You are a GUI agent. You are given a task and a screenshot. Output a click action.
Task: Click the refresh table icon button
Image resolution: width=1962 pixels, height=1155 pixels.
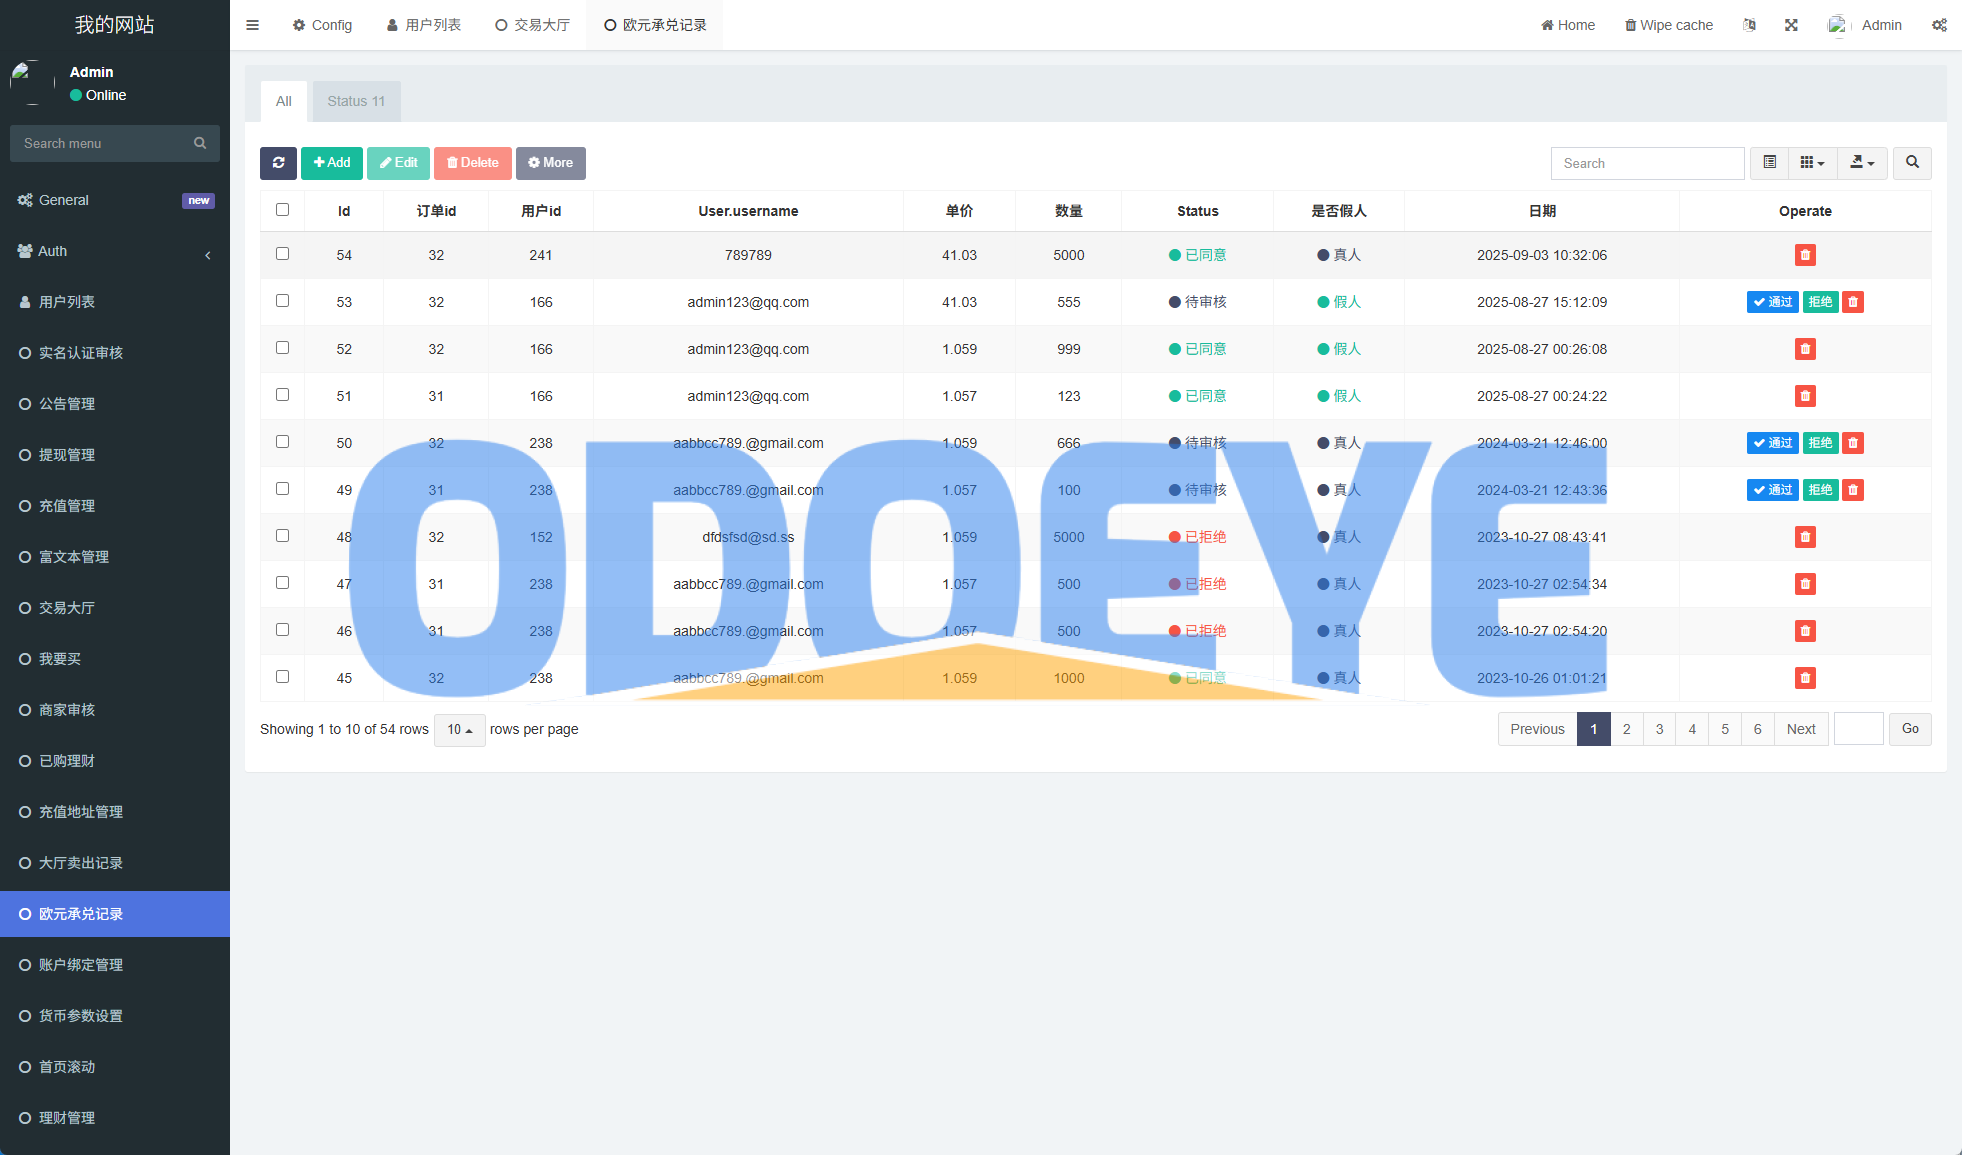pos(278,163)
